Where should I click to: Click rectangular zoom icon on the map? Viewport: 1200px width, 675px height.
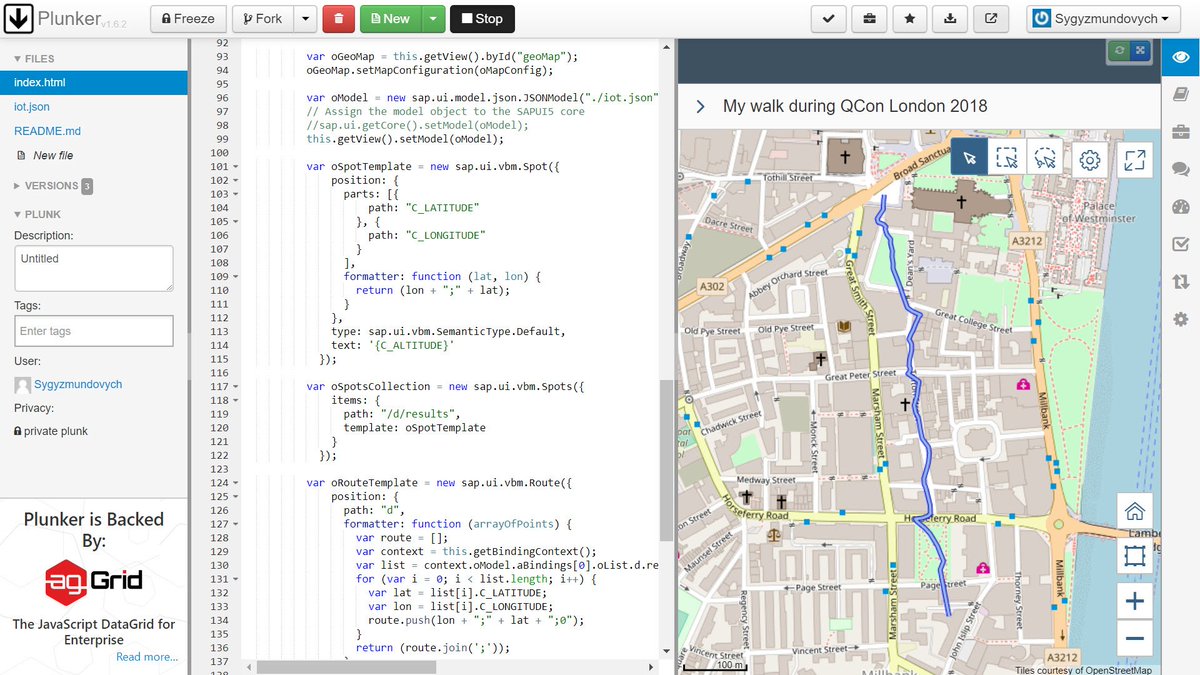click(x=1134, y=555)
